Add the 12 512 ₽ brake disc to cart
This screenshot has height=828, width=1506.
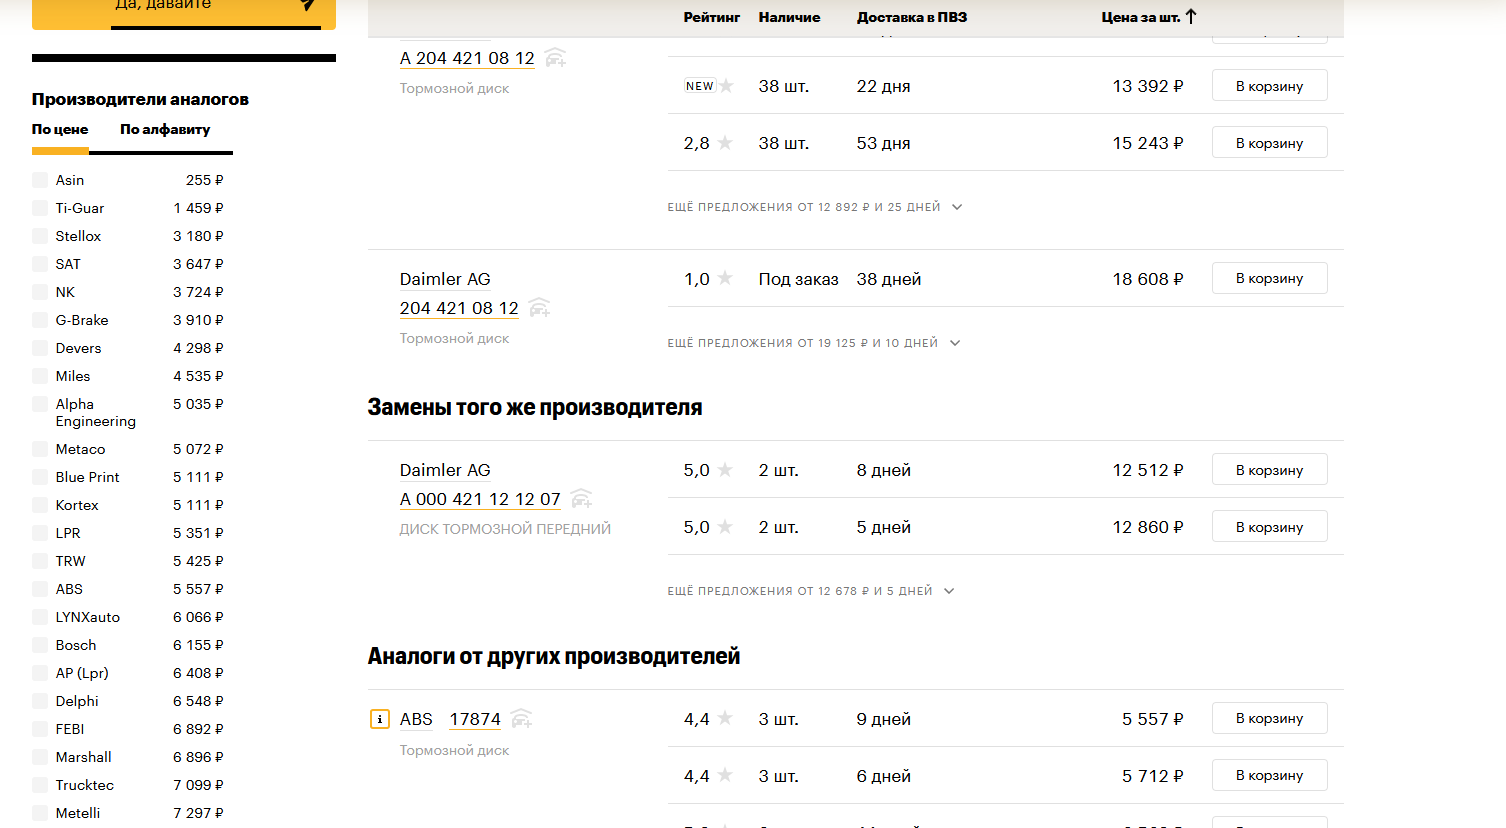tap(1270, 470)
